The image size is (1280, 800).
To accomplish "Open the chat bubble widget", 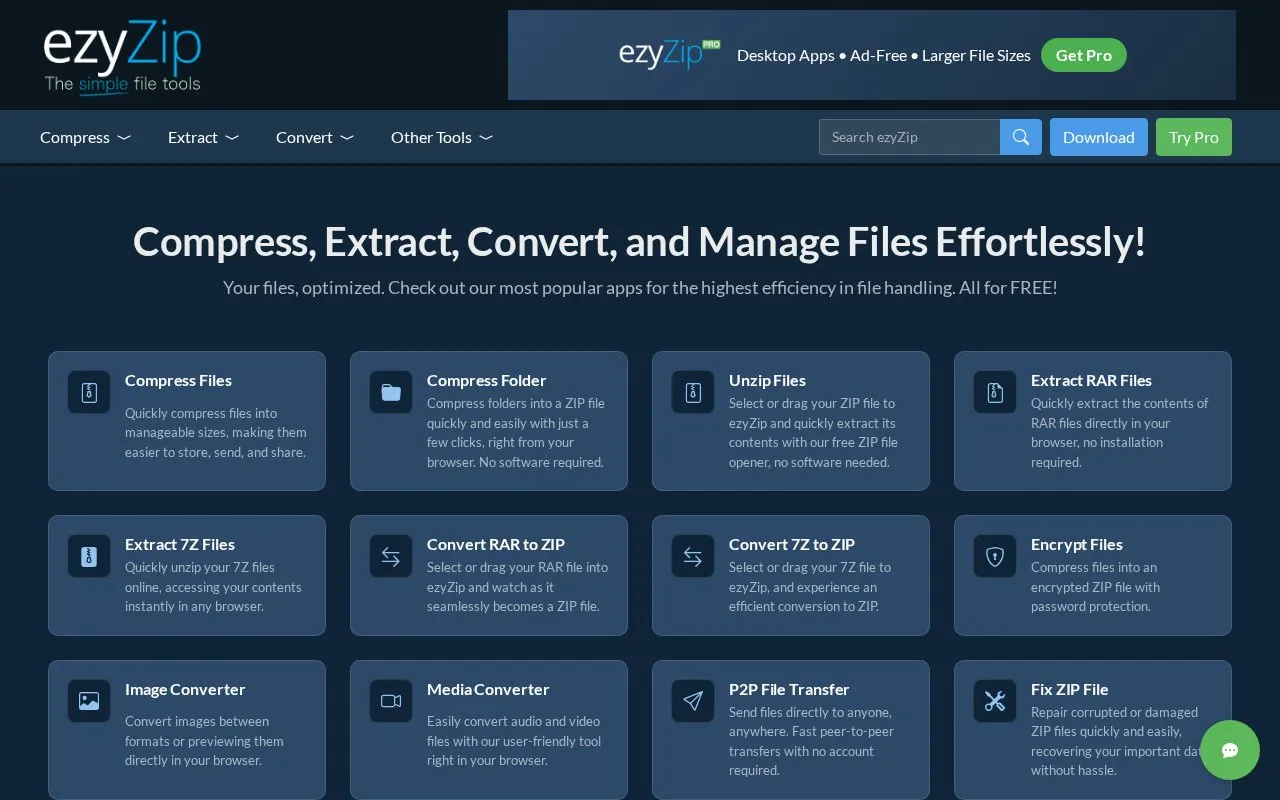I will click(1230, 750).
